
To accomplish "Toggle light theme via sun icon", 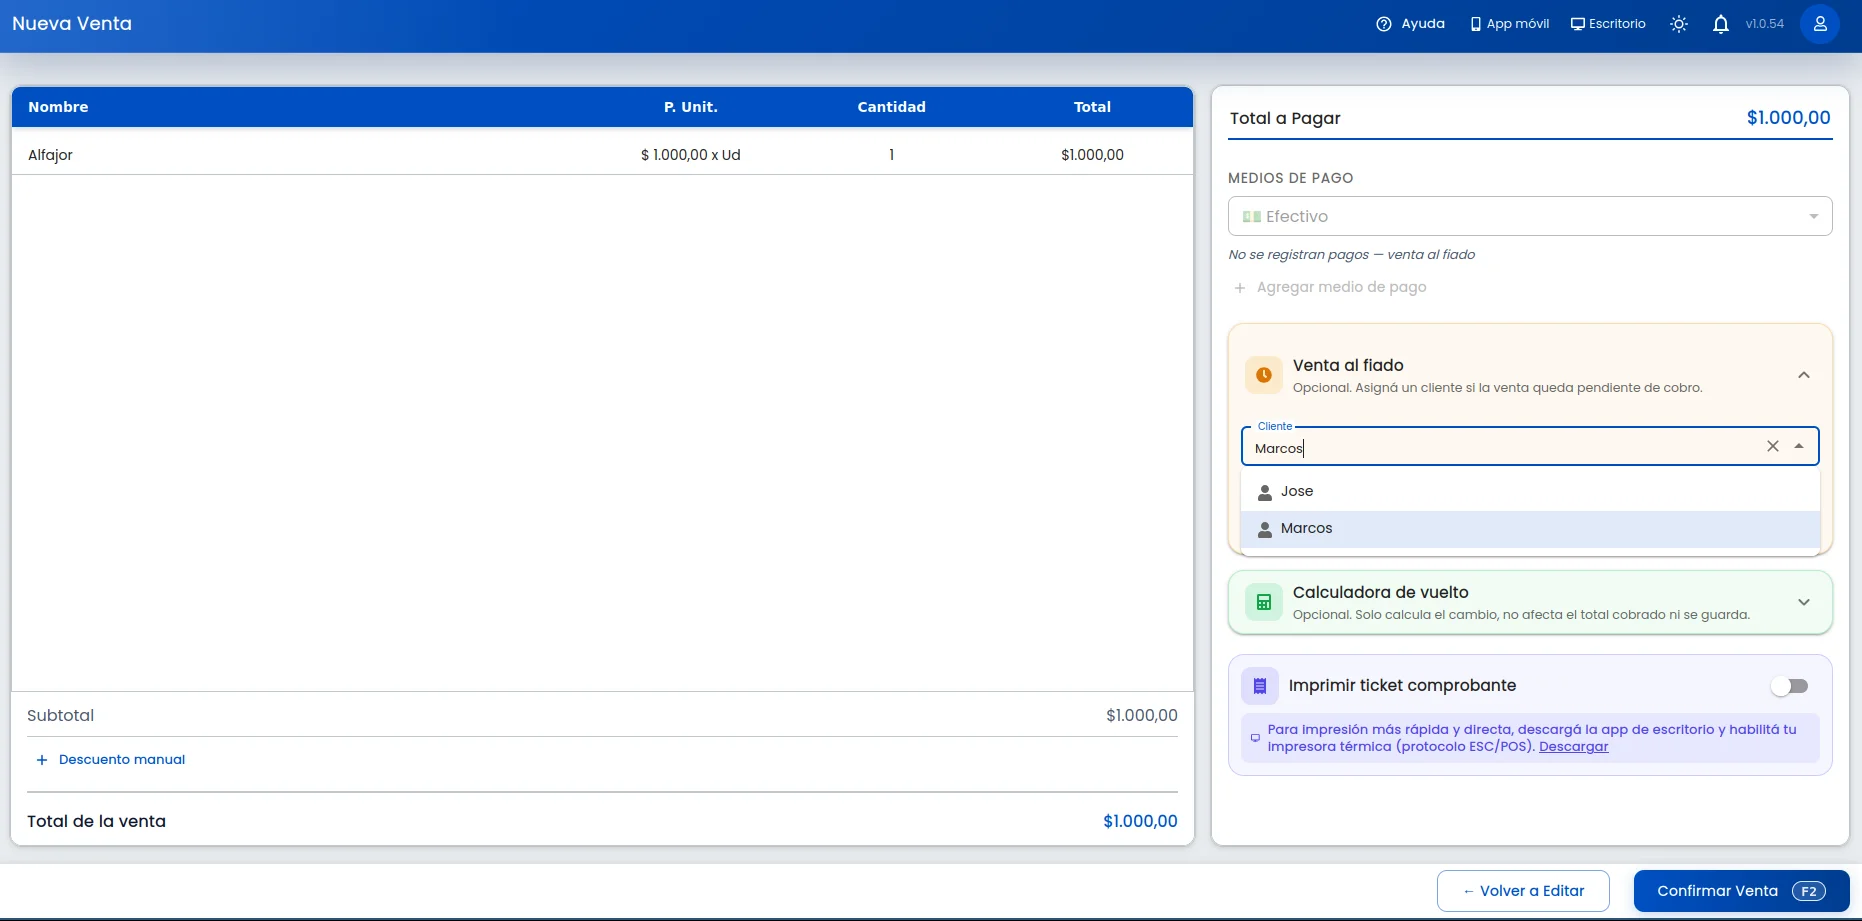I will pyautogui.click(x=1679, y=24).
